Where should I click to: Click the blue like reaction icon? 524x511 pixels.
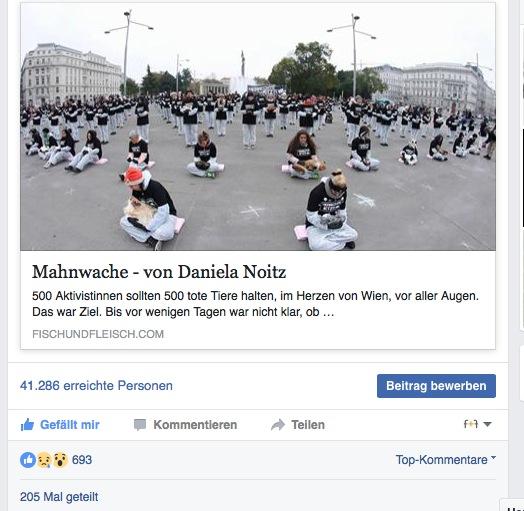[28, 460]
